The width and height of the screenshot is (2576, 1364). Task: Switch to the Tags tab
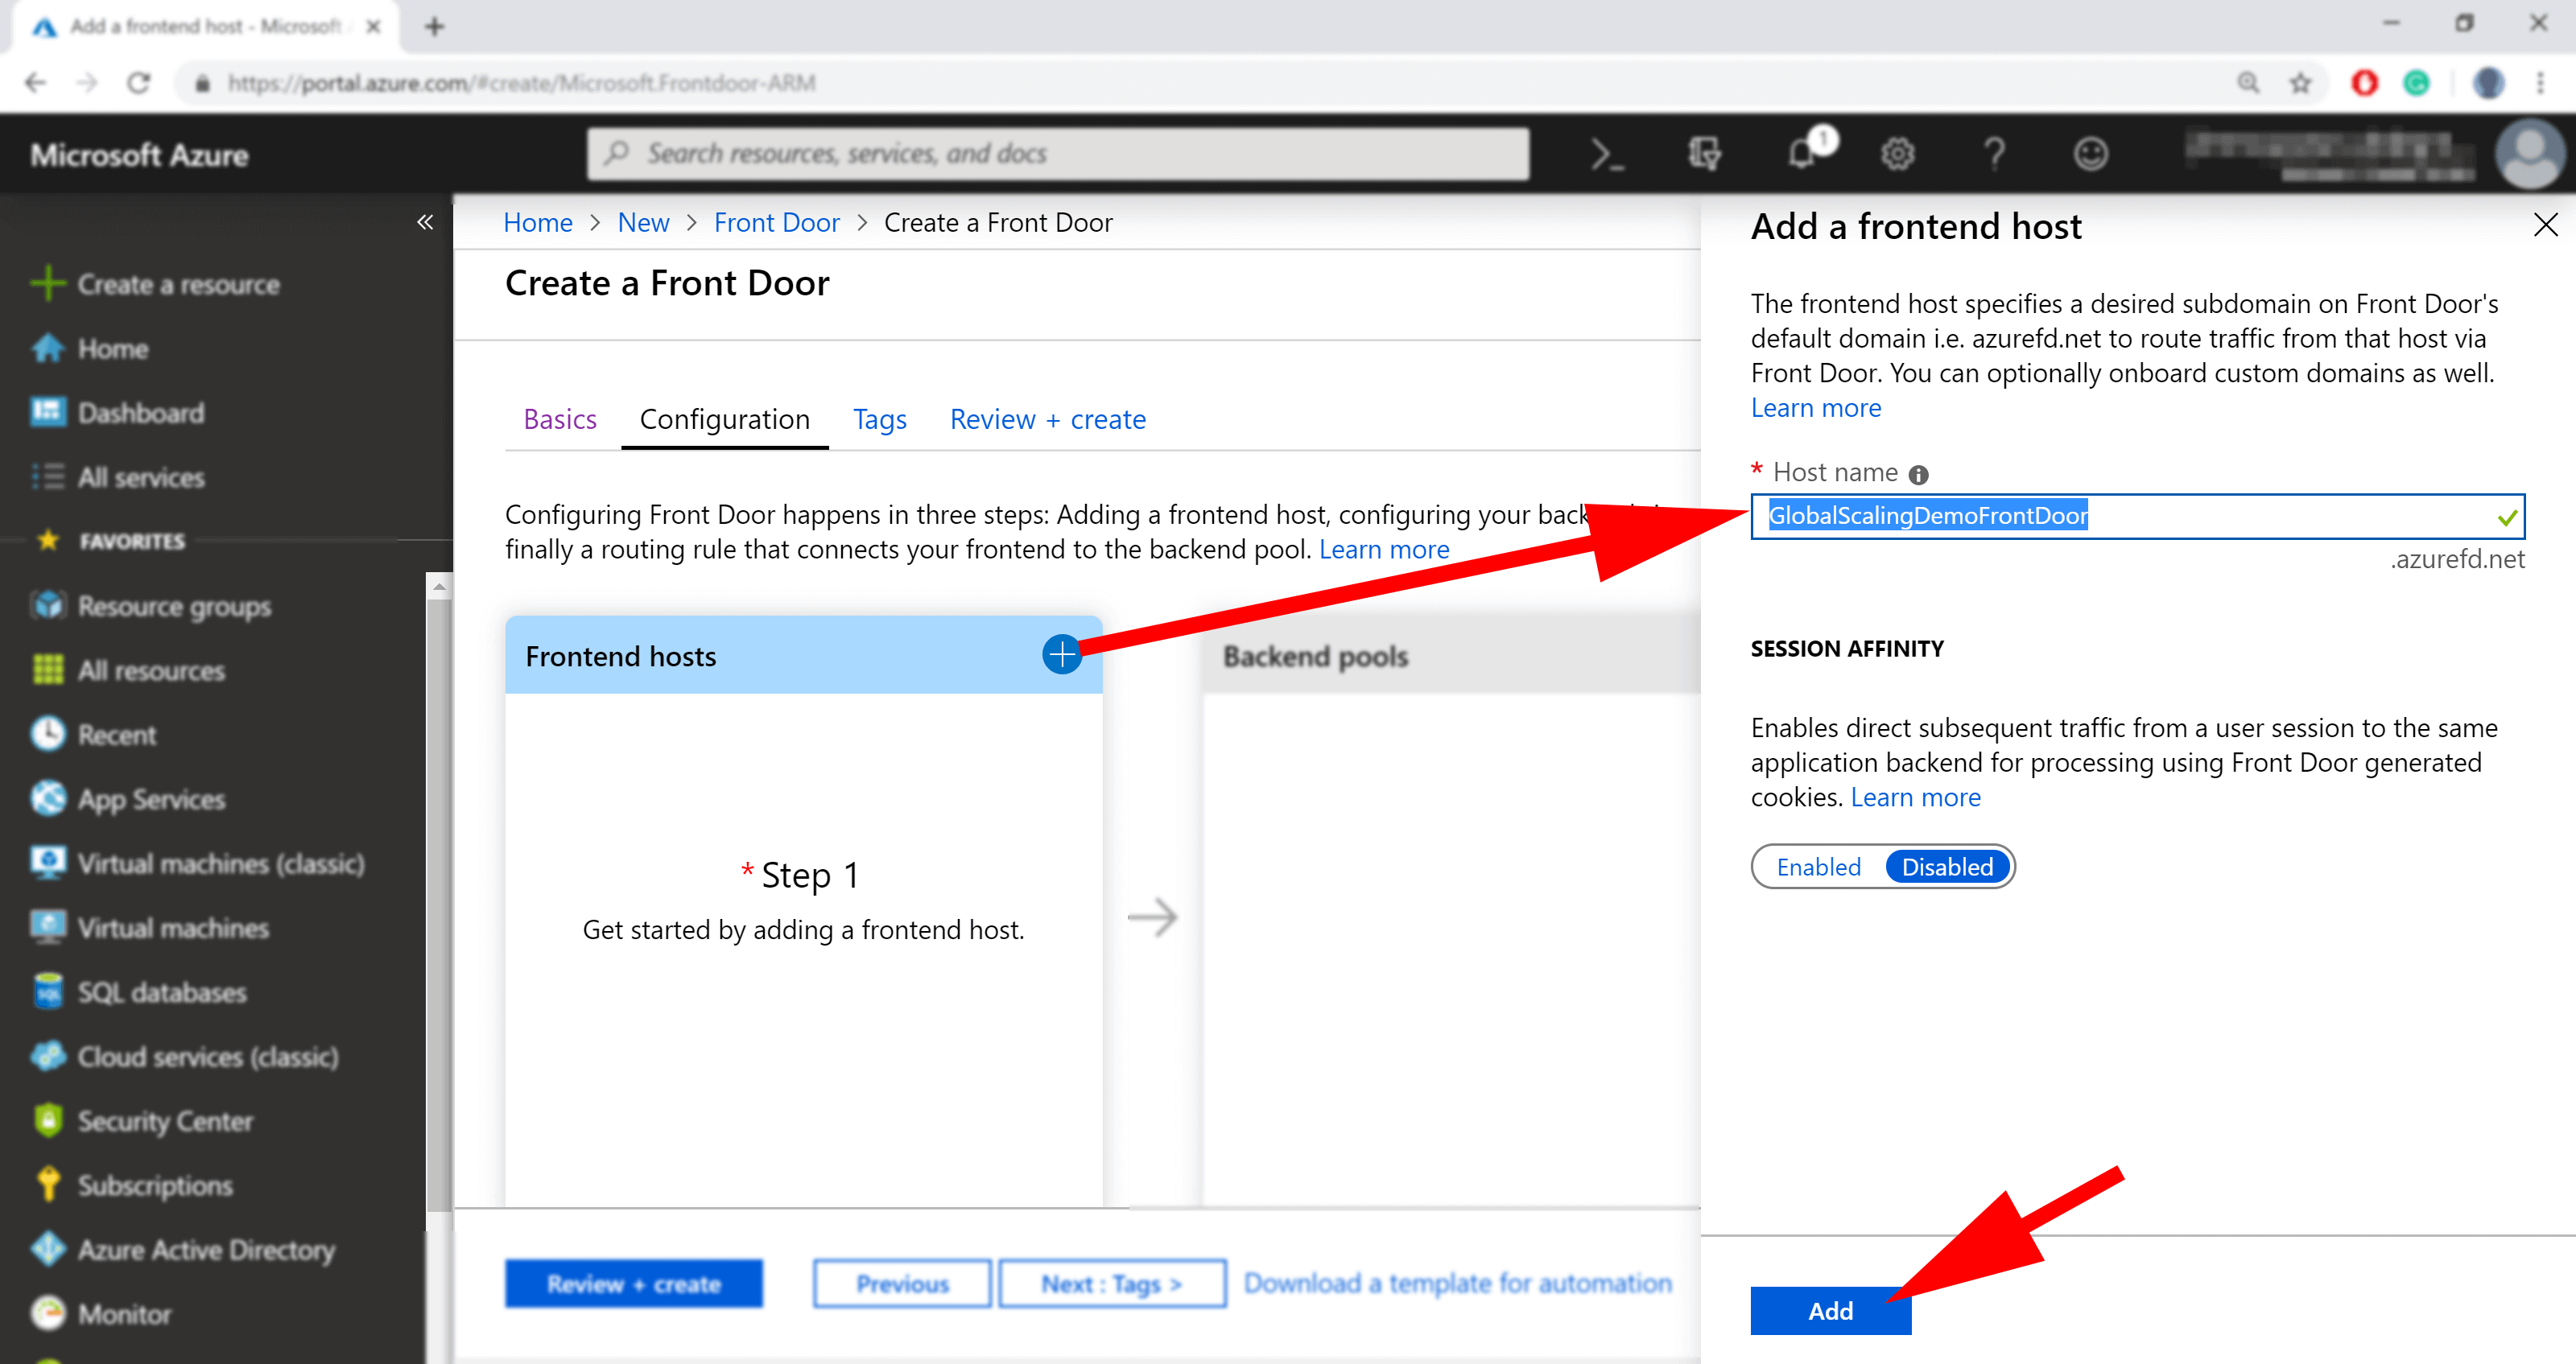click(x=880, y=419)
